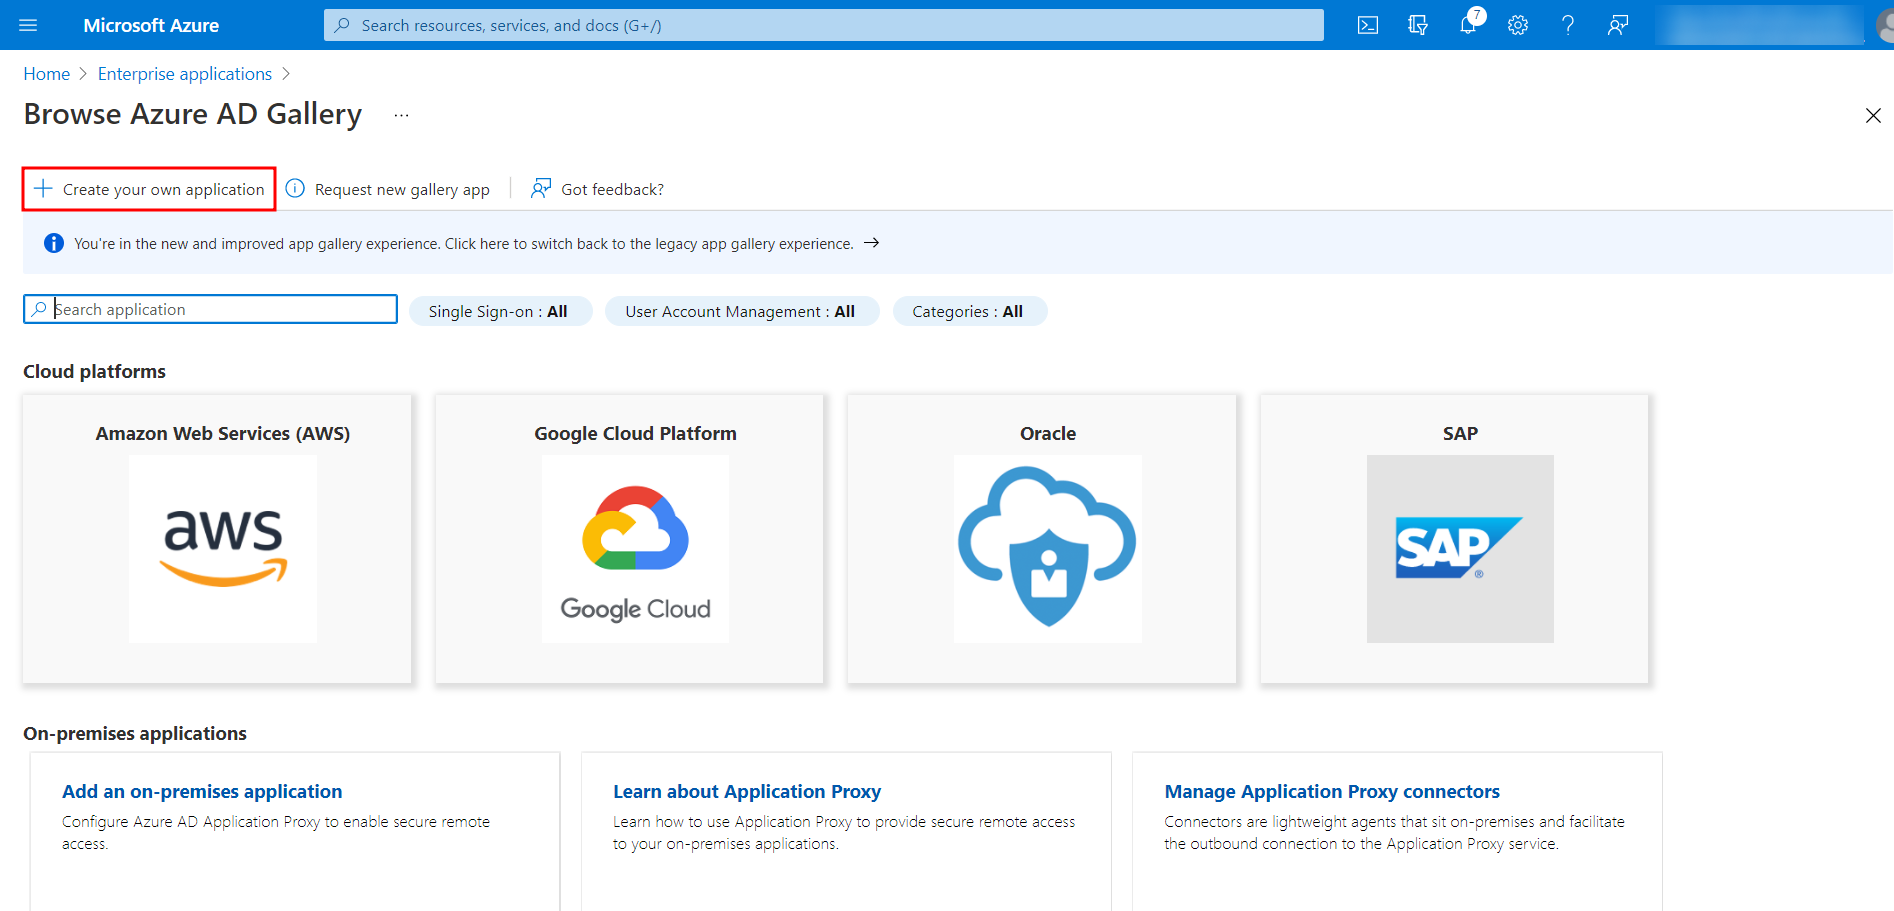Select the Google Cloud Platform tile
The height and width of the screenshot is (911, 1894).
630,539
